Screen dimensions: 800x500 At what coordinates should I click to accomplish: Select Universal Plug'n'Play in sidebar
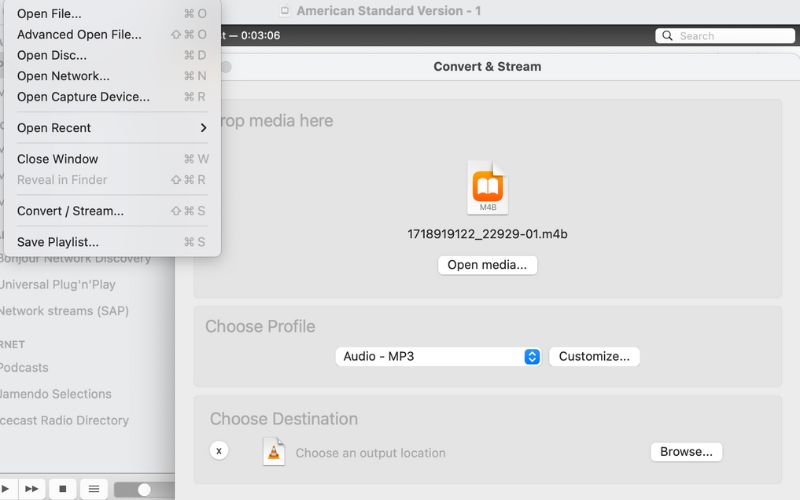[x=57, y=285]
